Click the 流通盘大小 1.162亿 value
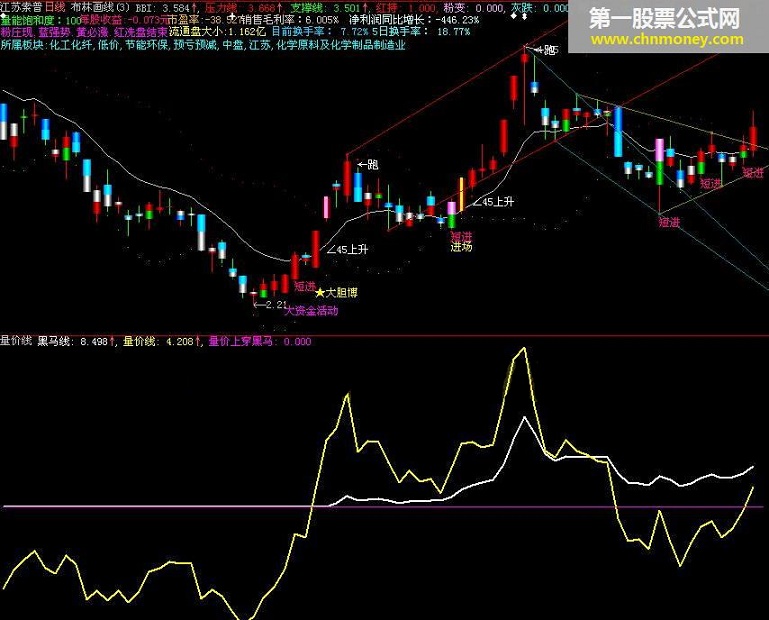This screenshot has width=769, height=620. click(217, 32)
